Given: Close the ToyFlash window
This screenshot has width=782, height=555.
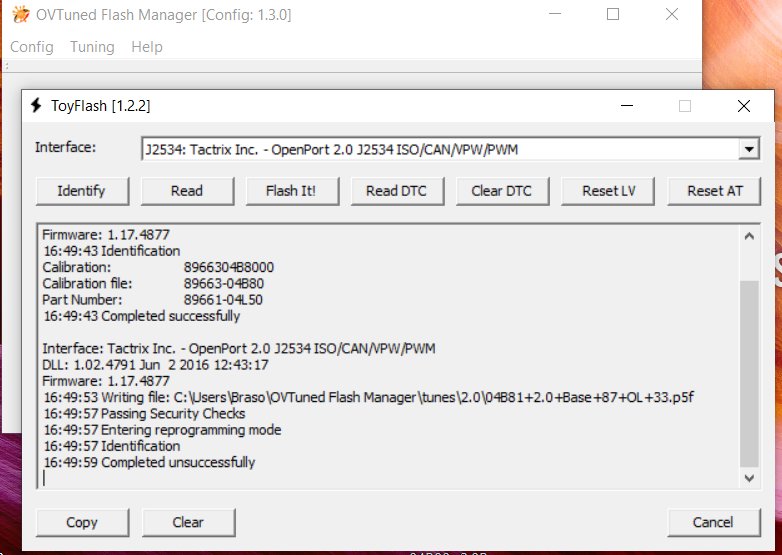Looking at the screenshot, I should click(744, 106).
